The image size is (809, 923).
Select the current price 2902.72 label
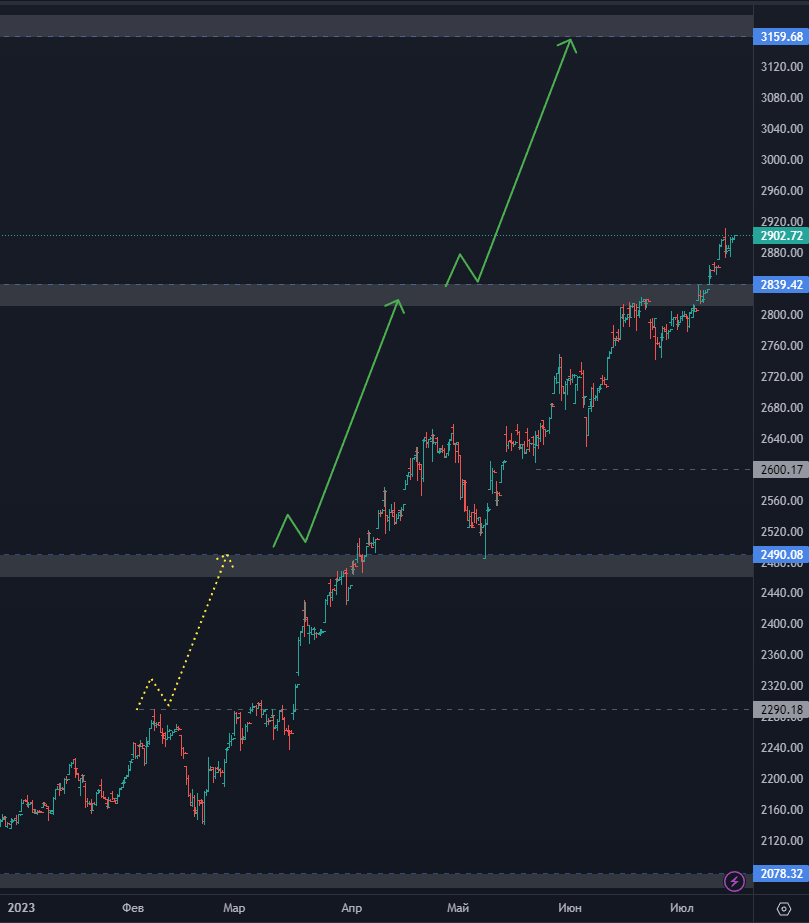781,235
